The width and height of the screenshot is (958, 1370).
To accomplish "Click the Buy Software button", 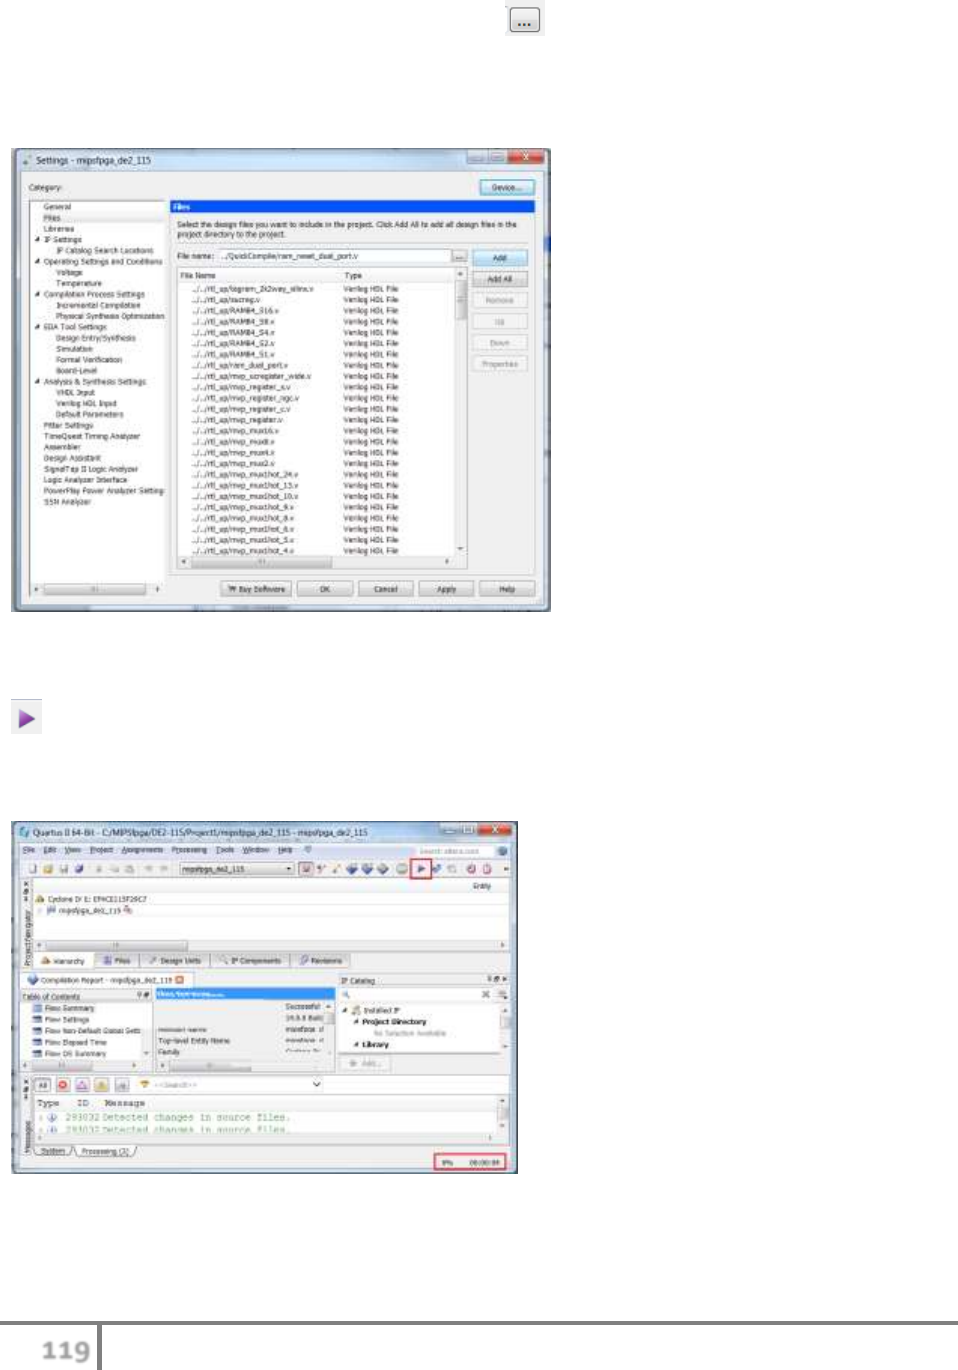I will point(256,589).
